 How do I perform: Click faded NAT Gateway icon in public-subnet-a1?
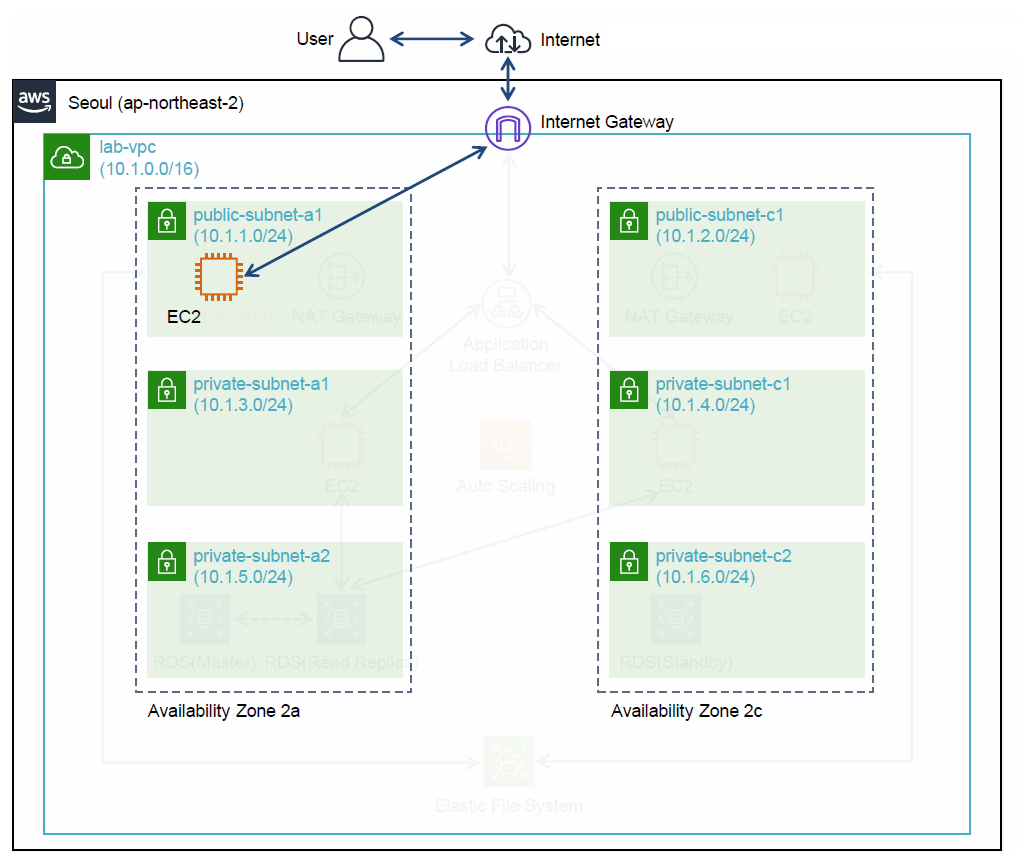341,277
